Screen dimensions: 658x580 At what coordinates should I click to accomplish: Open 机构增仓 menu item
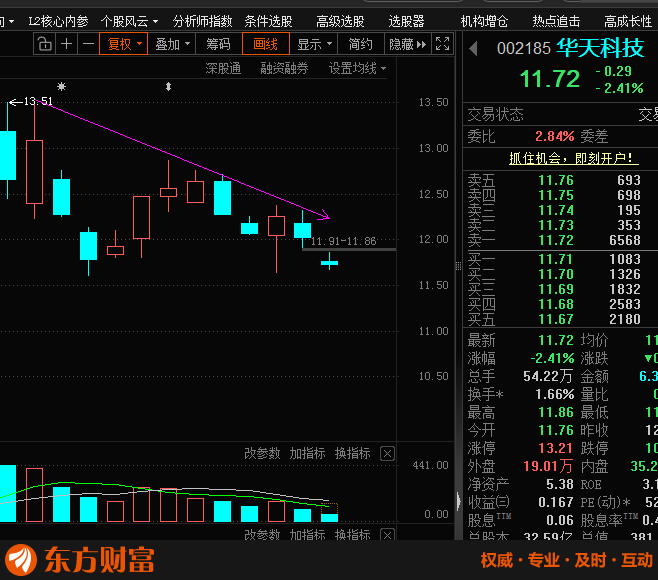484,21
